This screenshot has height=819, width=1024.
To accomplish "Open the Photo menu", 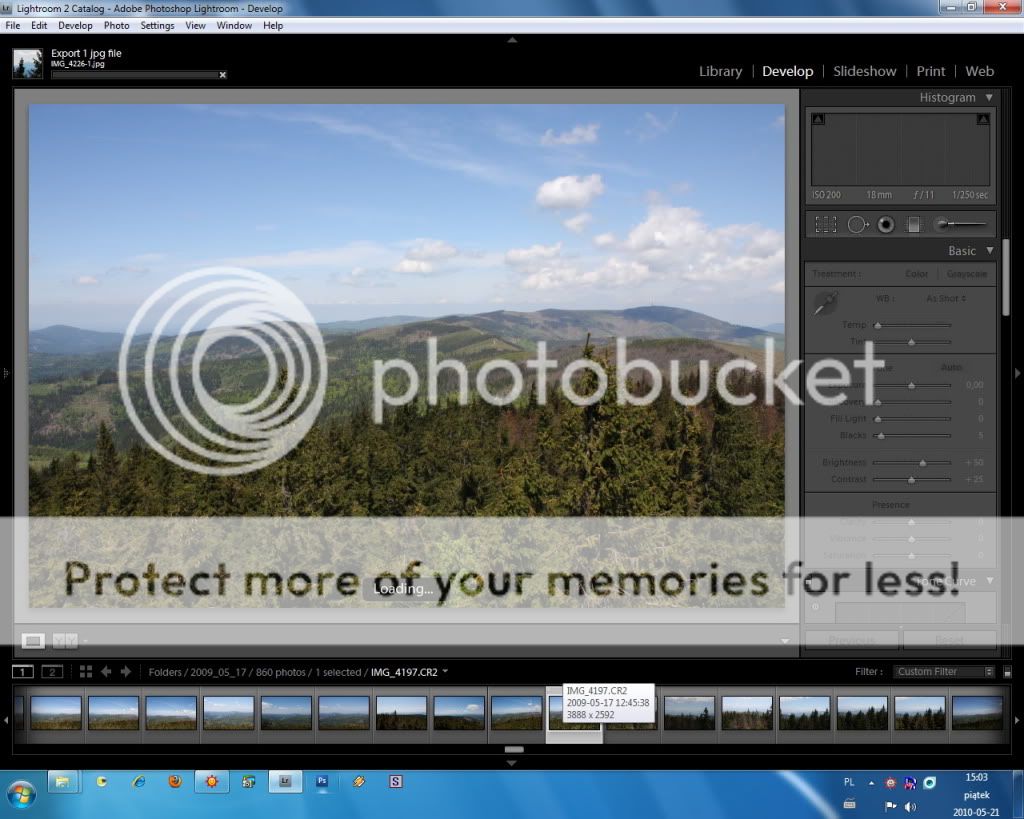I will [116, 25].
